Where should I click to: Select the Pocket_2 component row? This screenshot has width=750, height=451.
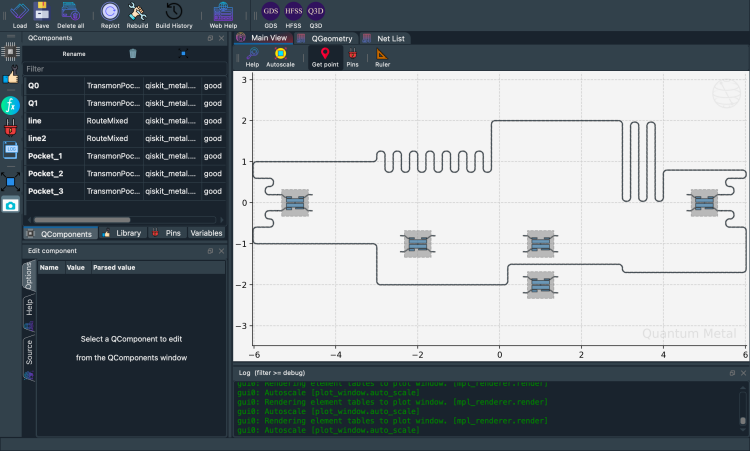(125, 174)
